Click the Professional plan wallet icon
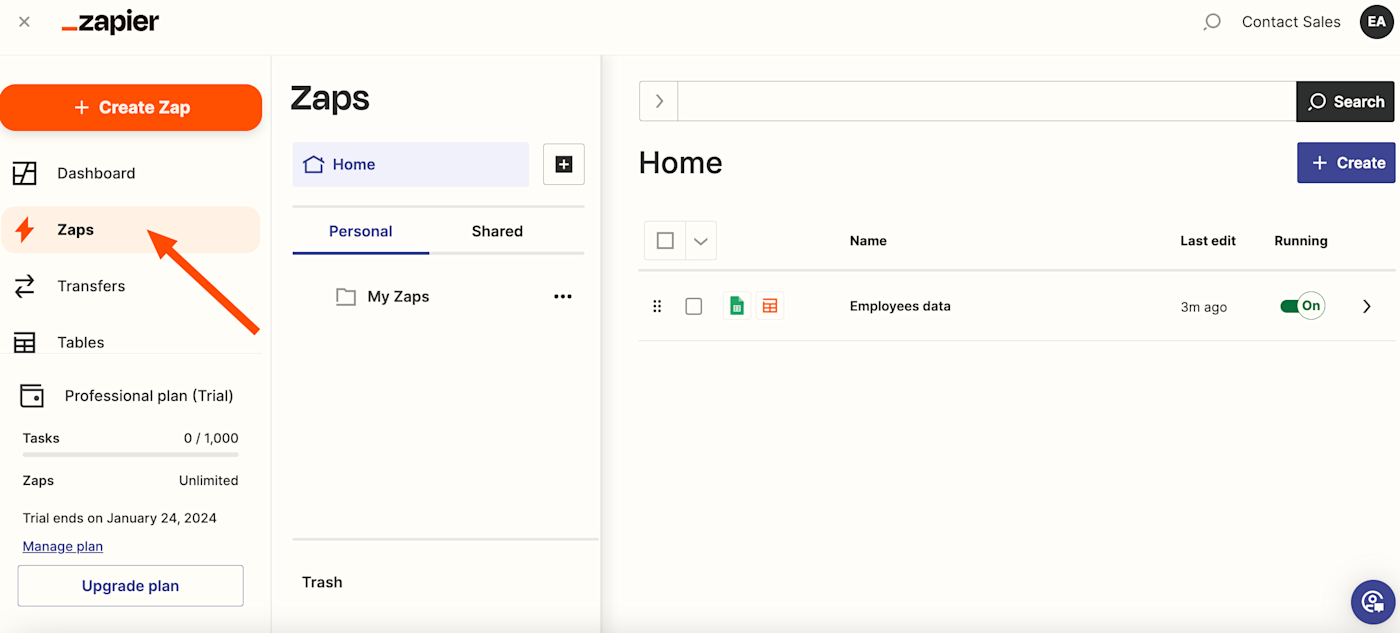Screen dimensions: 1400x633 [x=32, y=396]
